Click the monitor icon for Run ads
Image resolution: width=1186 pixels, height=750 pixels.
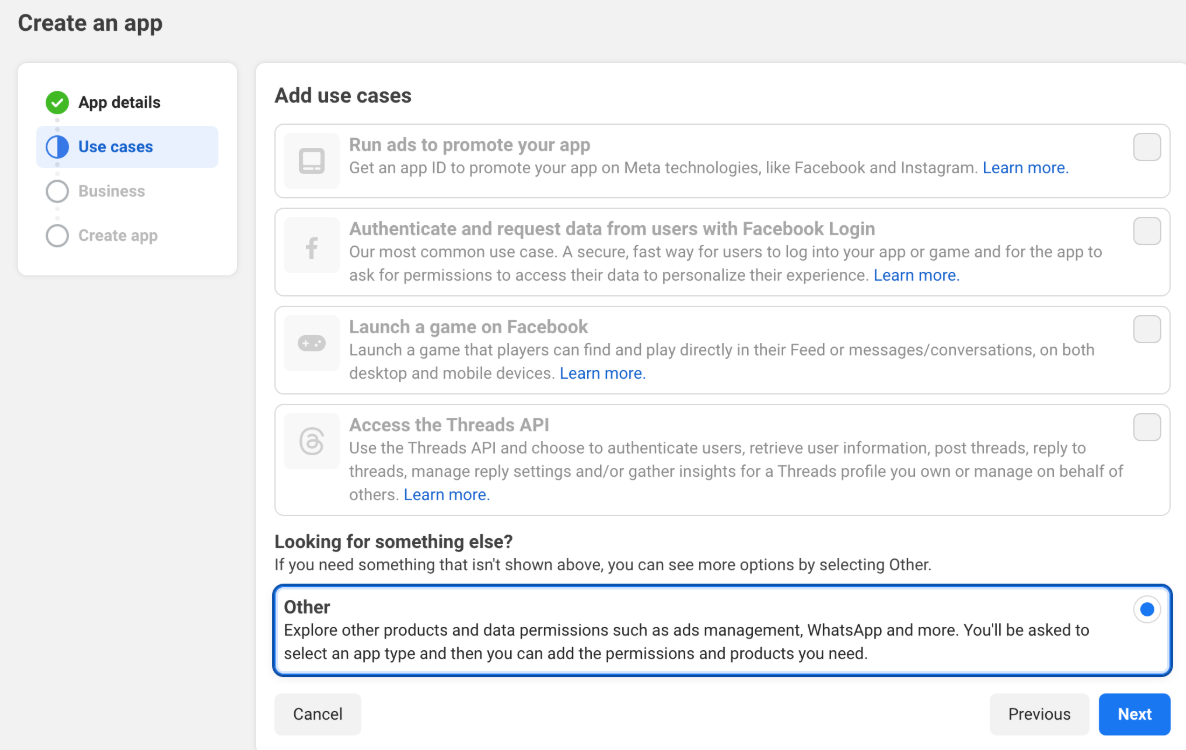(x=312, y=161)
